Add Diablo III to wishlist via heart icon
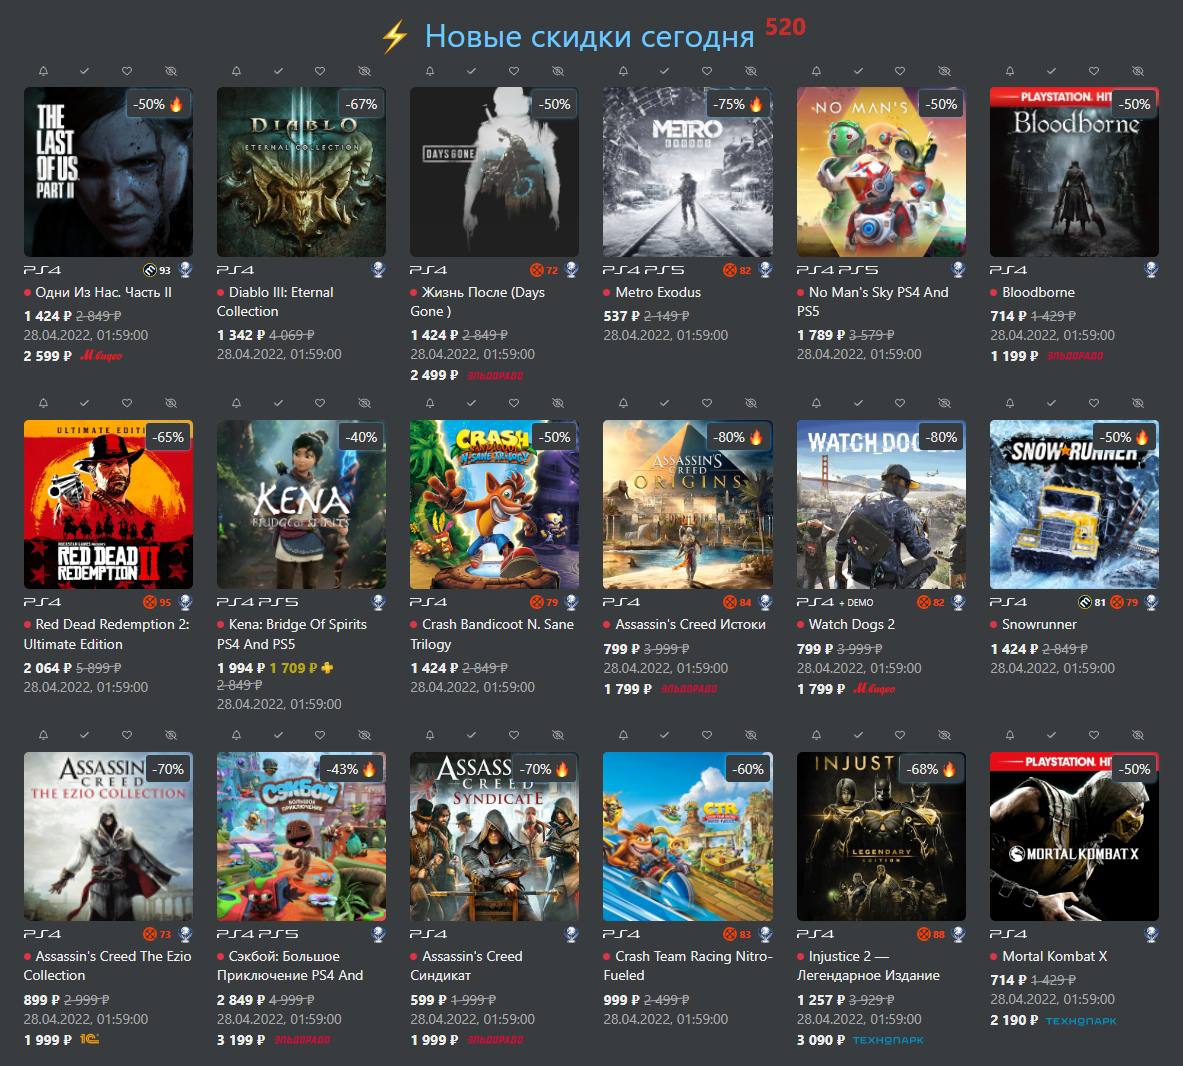Image resolution: width=1183 pixels, height=1066 pixels. click(x=320, y=71)
